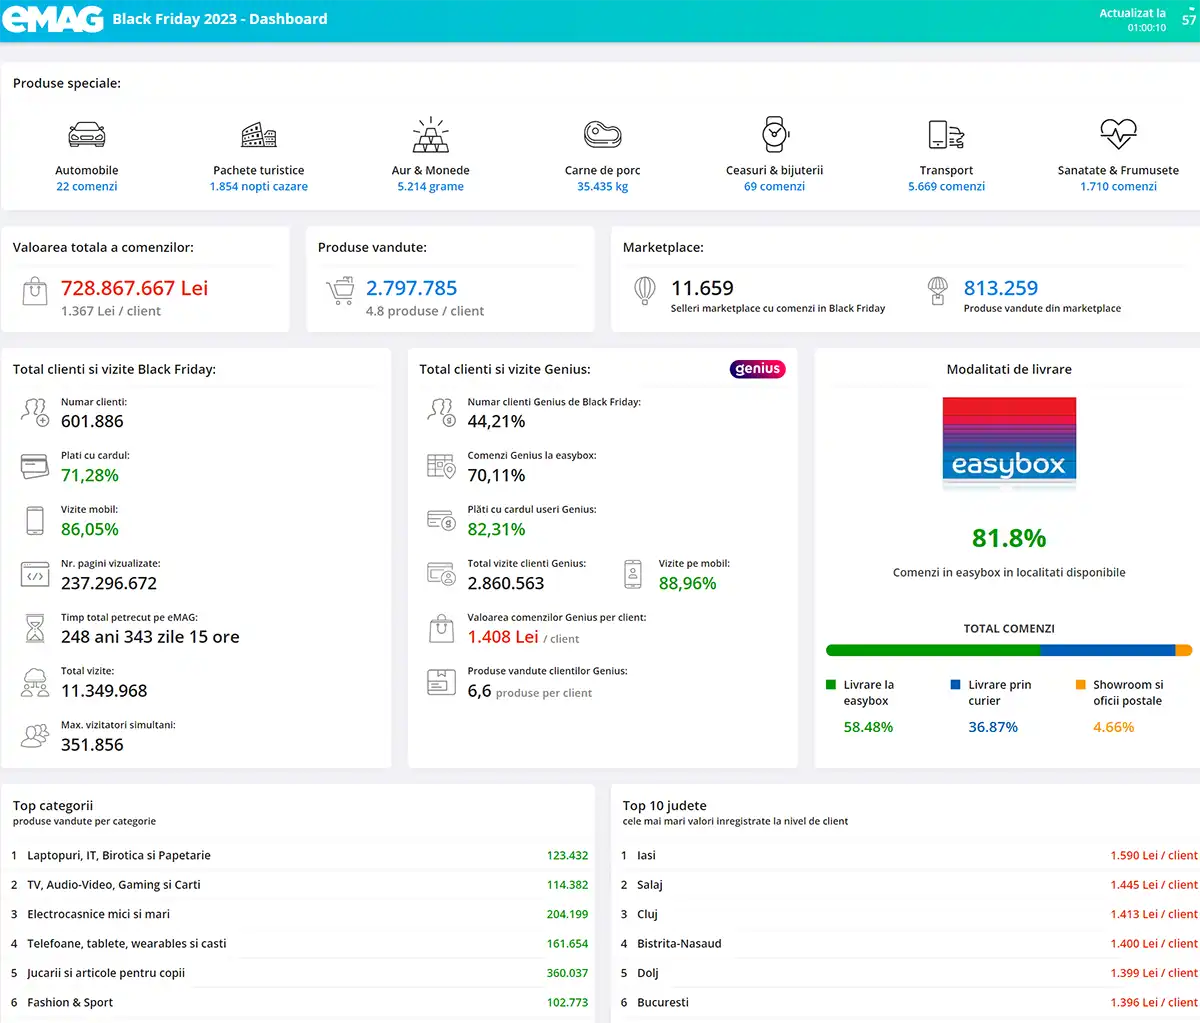
Task: Click the blue Livrare prin curier legend square
Action: (x=956, y=685)
